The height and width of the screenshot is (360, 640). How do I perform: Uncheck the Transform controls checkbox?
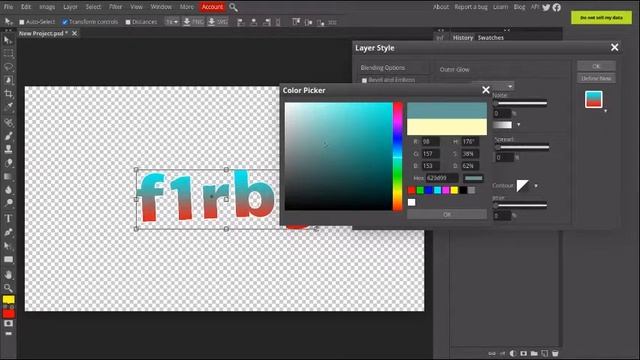[65, 22]
